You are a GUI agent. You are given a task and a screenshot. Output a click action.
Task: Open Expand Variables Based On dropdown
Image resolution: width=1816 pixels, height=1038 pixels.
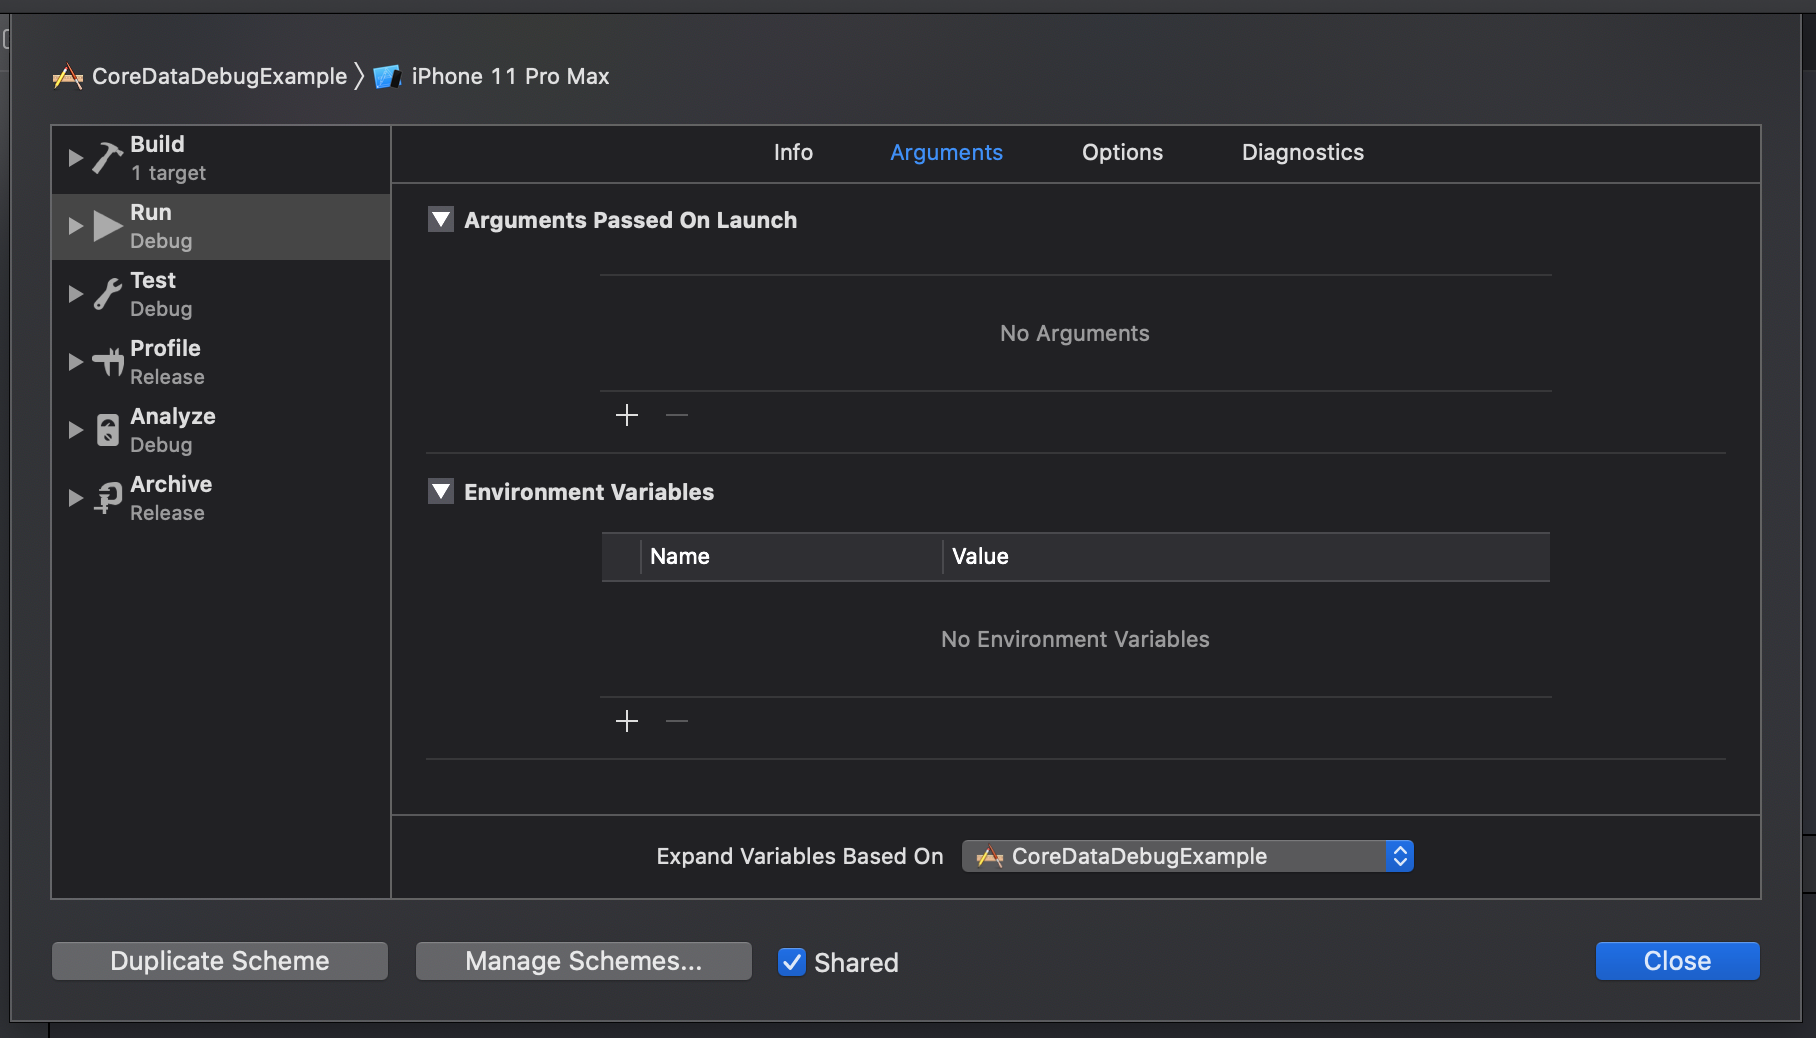coord(1187,856)
